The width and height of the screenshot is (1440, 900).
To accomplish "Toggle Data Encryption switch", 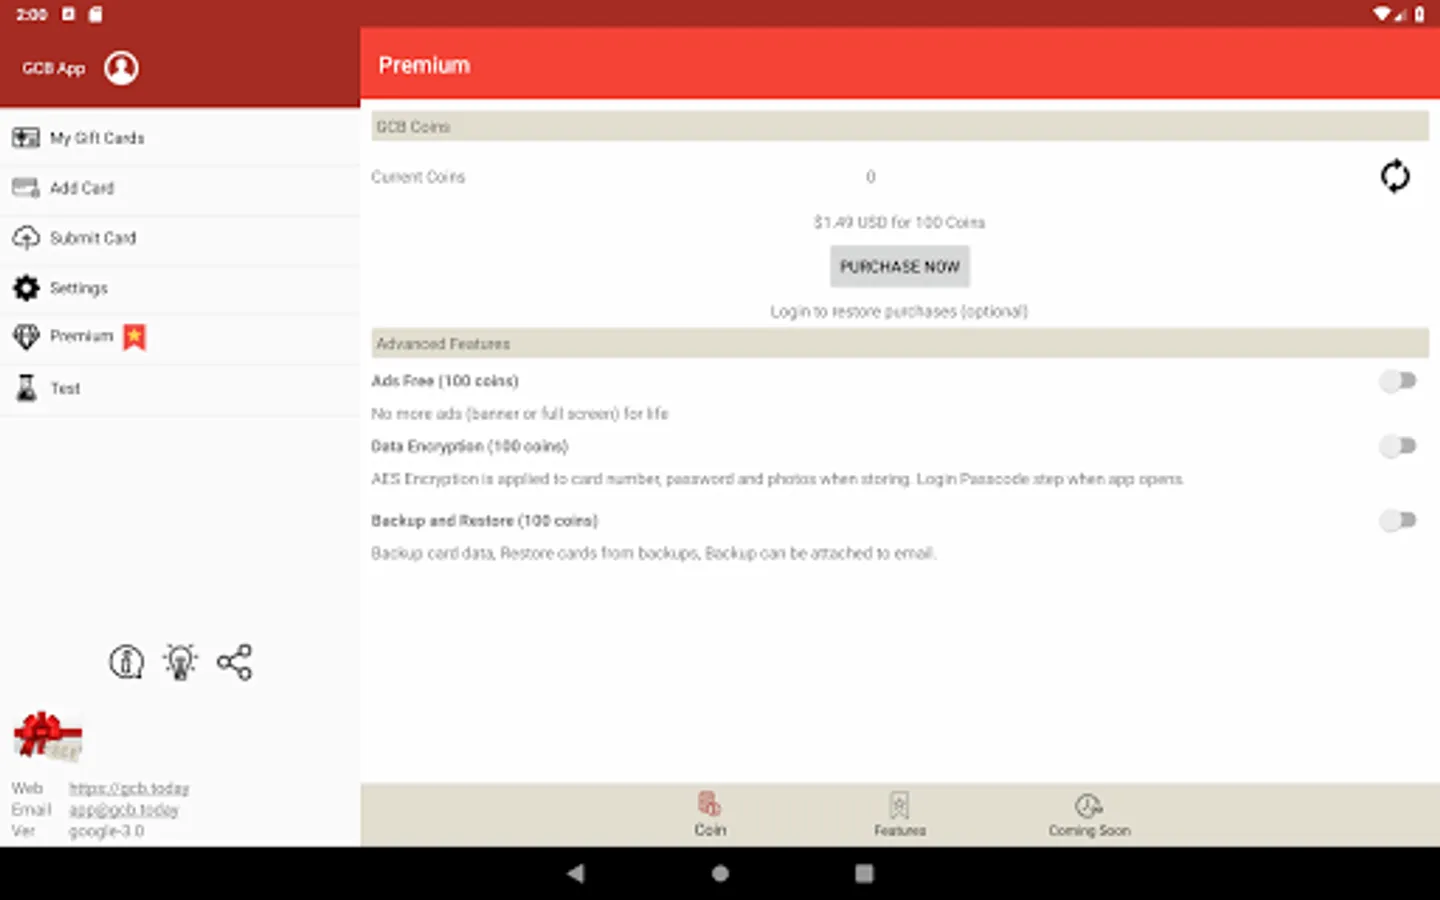I will 1398,446.
